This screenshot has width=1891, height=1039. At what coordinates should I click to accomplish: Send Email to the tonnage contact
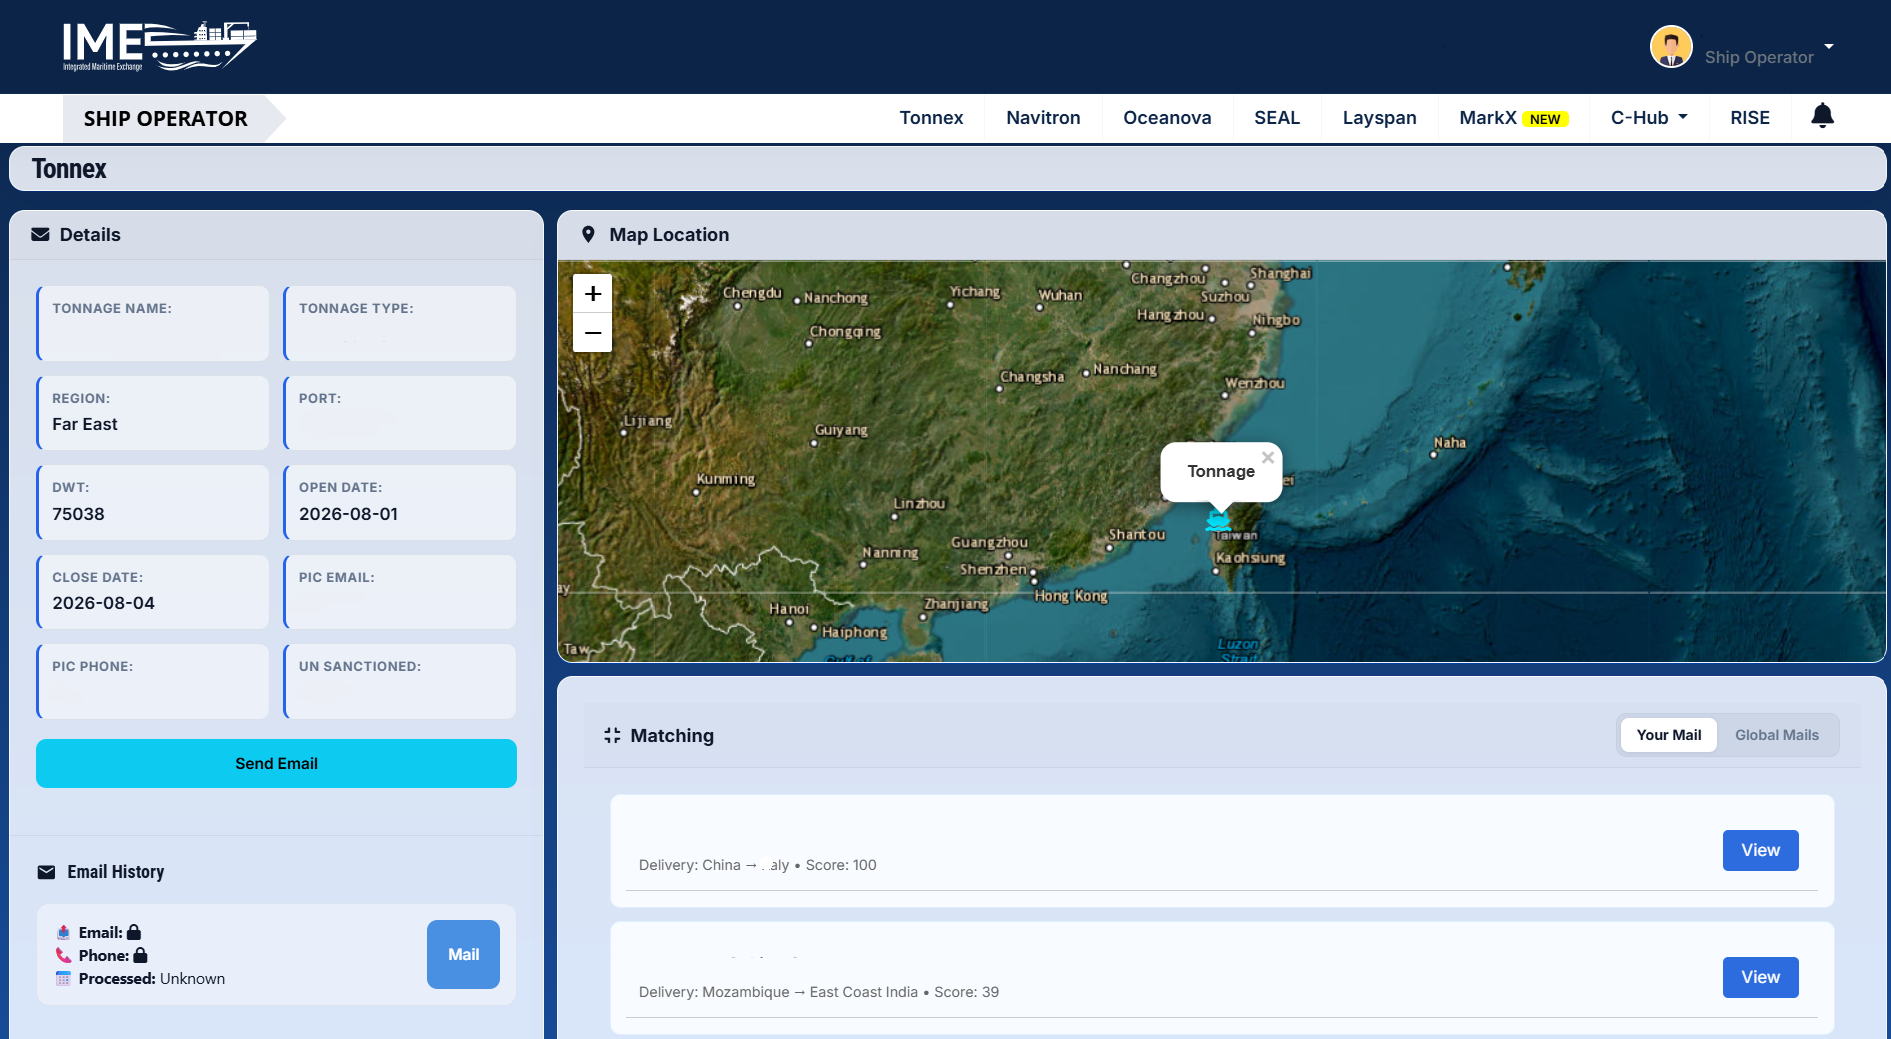(x=276, y=764)
